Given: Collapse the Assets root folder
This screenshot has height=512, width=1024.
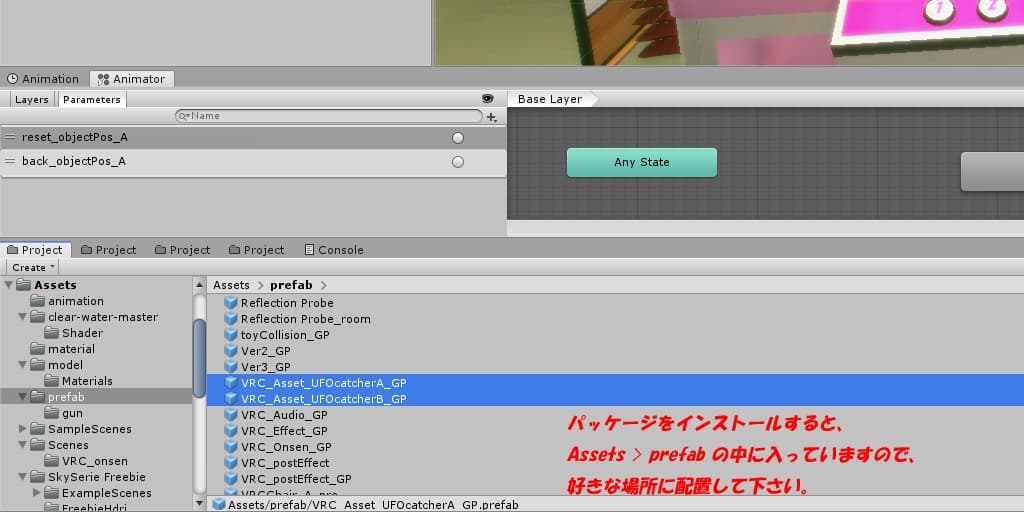Looking at the screenshot, I should 8,285.
